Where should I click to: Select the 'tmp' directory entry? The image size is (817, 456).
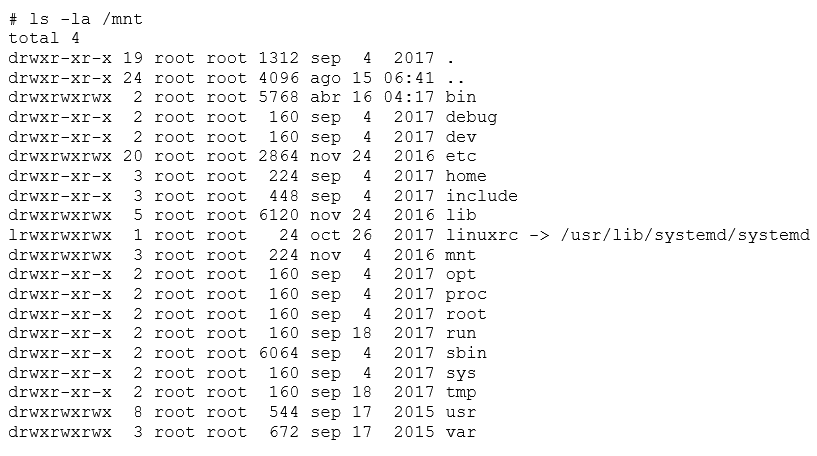[461, 392]
